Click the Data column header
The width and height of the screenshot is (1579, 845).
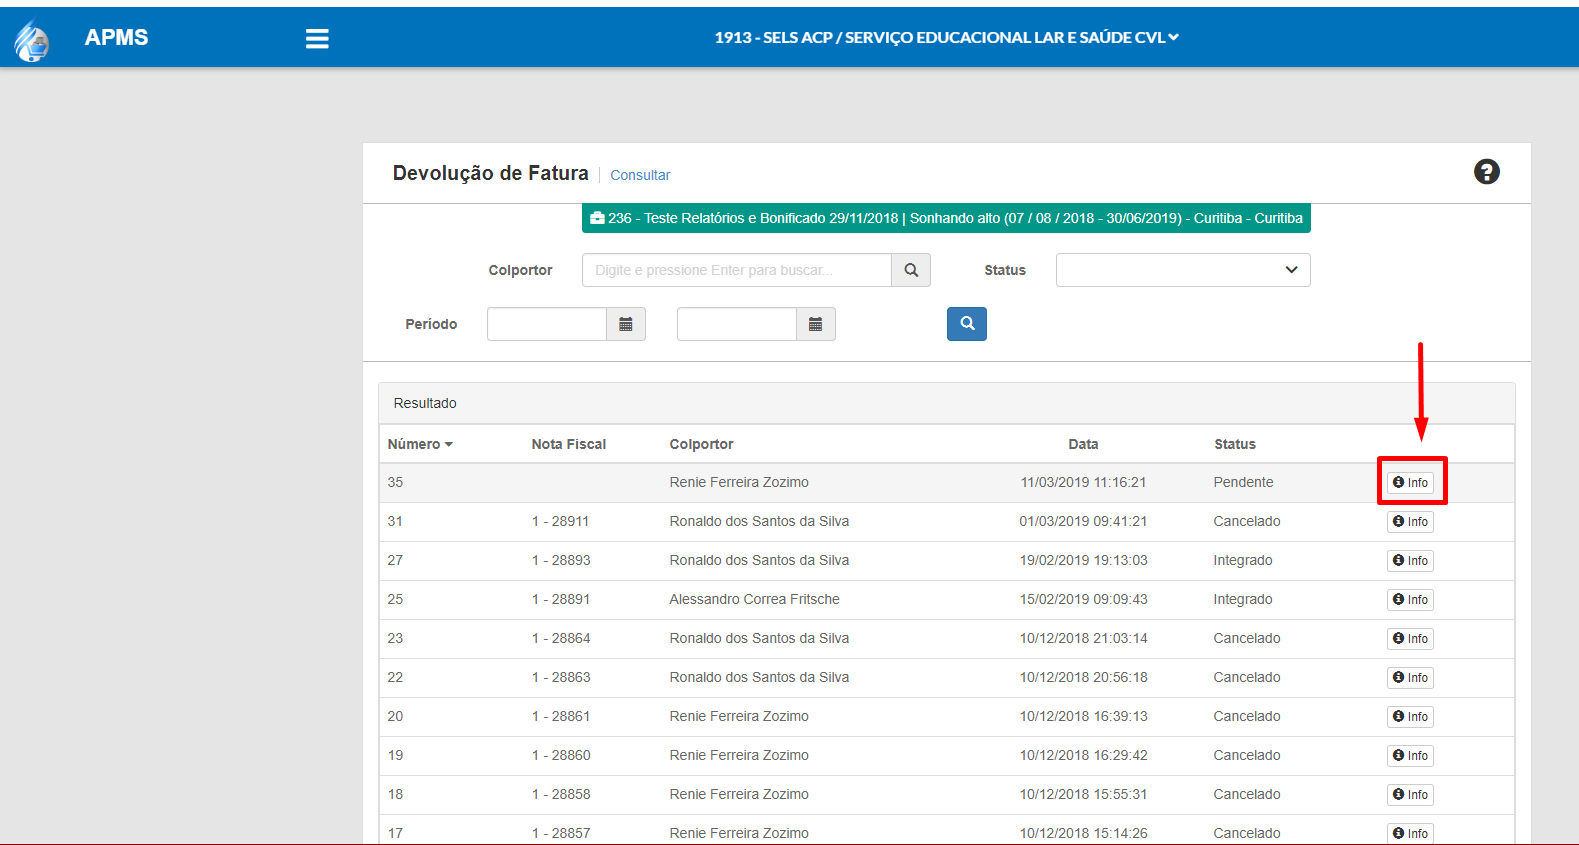pyautogui.click(x=1083, y=444)
